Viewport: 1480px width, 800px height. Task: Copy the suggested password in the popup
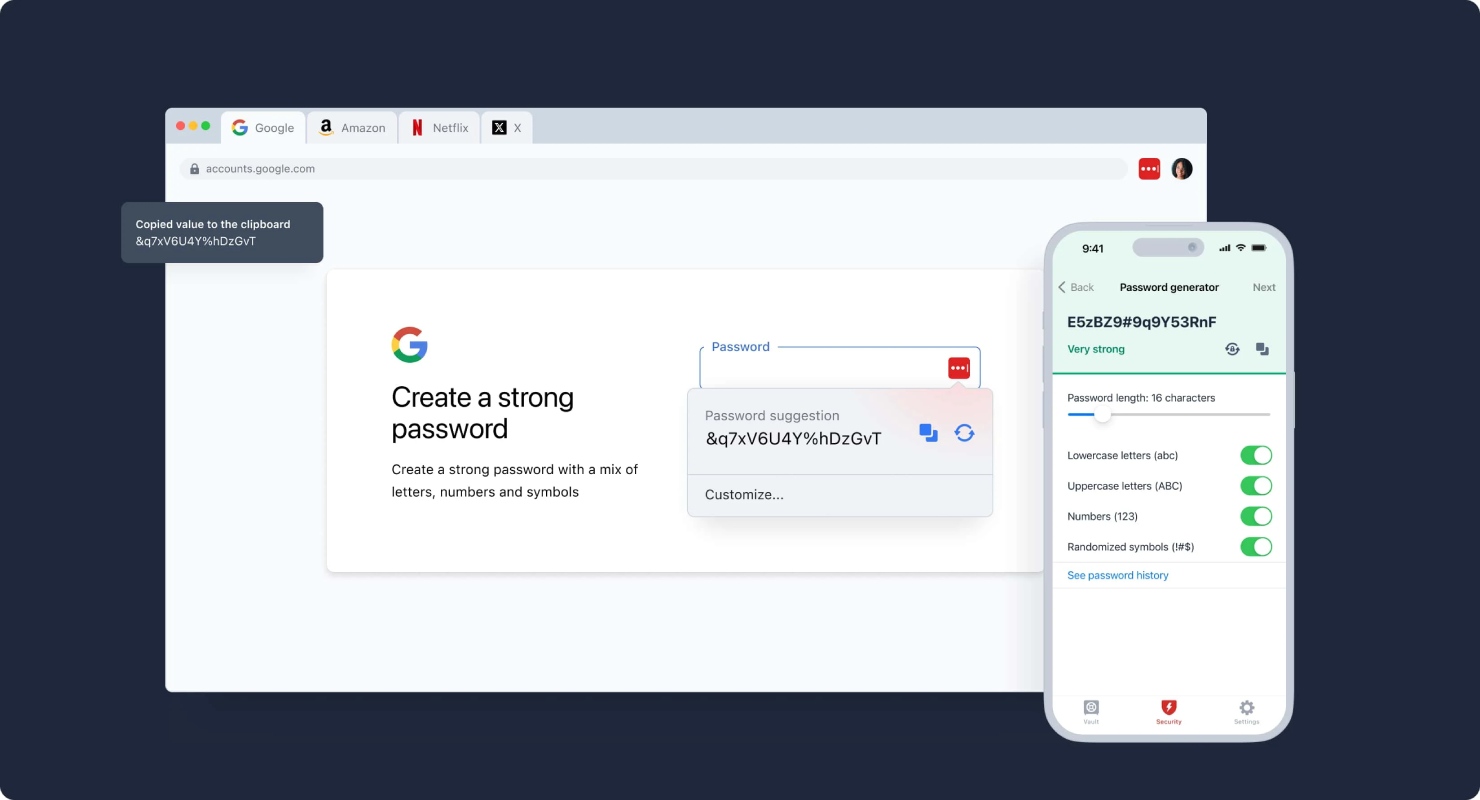(928, 433)
